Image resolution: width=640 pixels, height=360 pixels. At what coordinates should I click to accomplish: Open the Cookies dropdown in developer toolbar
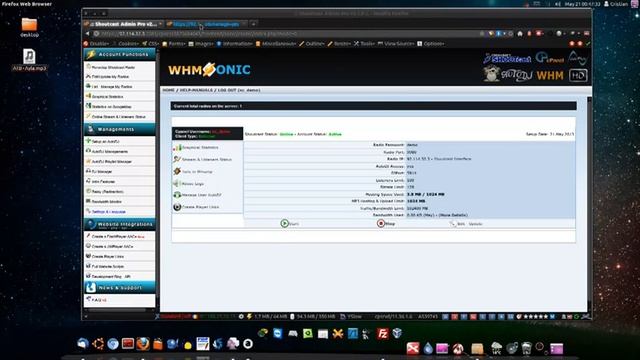coord(128,44)
